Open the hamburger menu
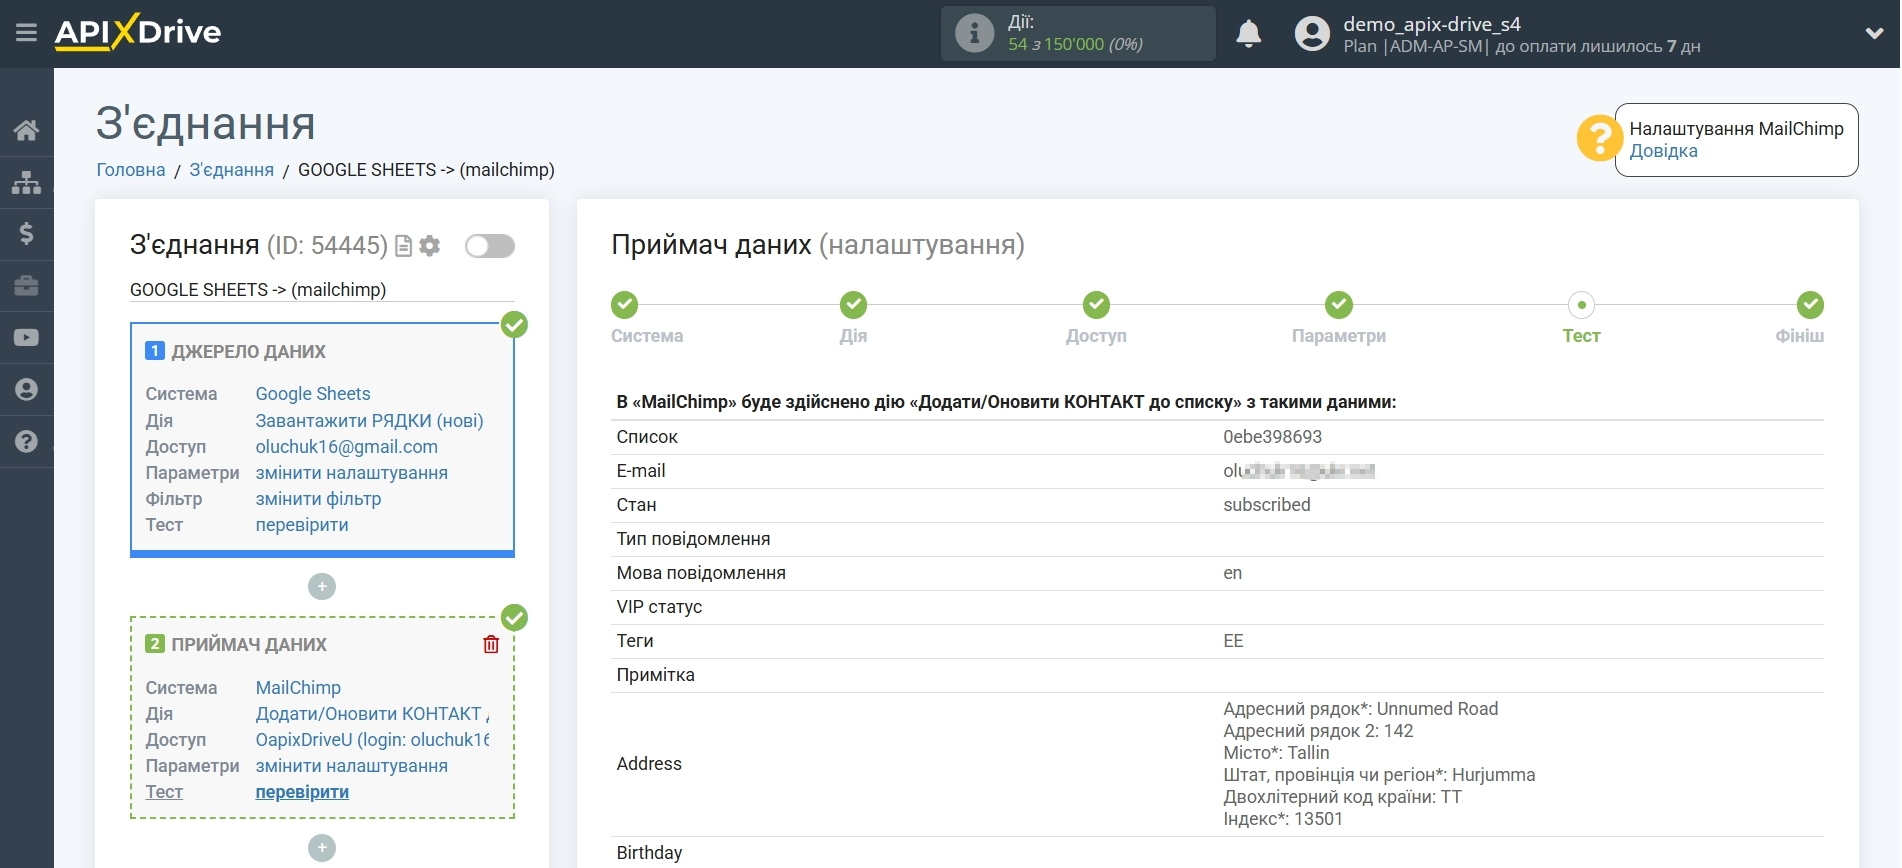The width and height of the screenshot is (1902, 868). [27, 33]
